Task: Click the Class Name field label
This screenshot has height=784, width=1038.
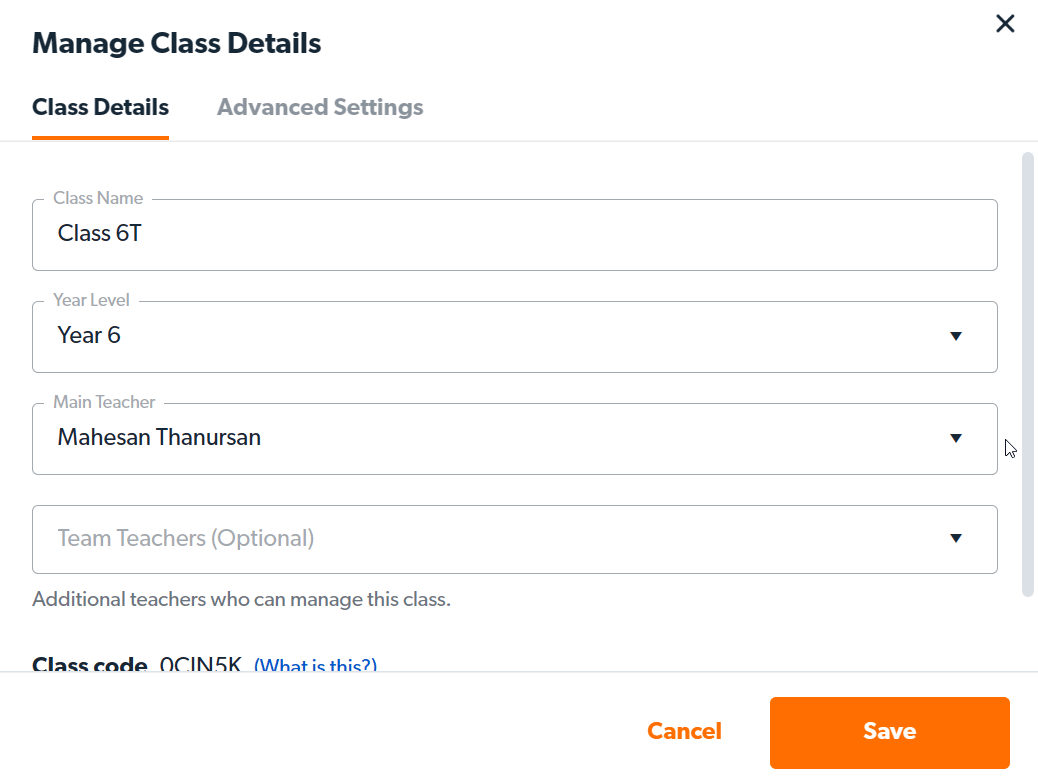Action: 98,198
